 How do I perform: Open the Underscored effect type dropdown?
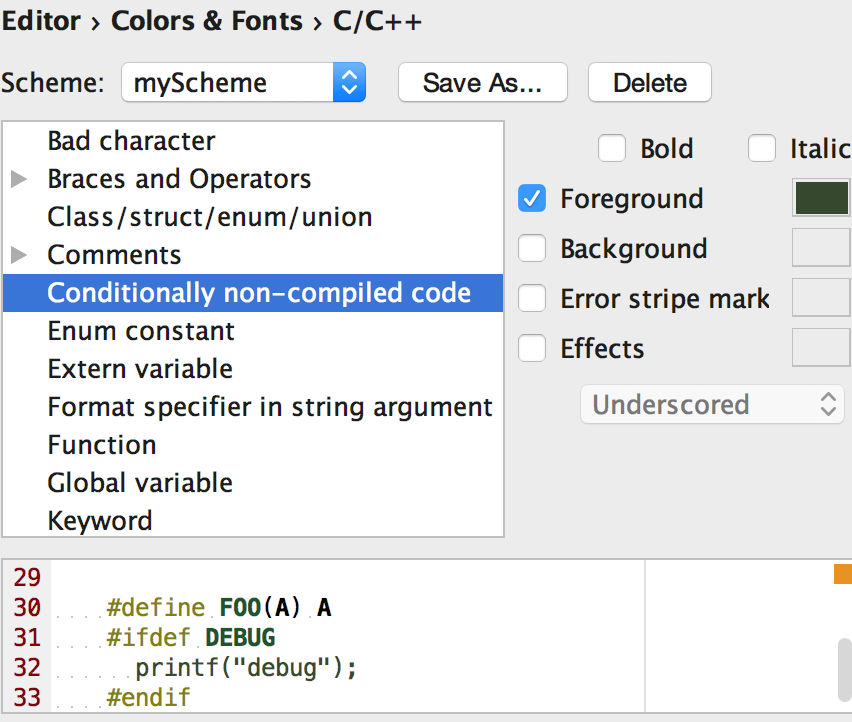coord(713,405)
